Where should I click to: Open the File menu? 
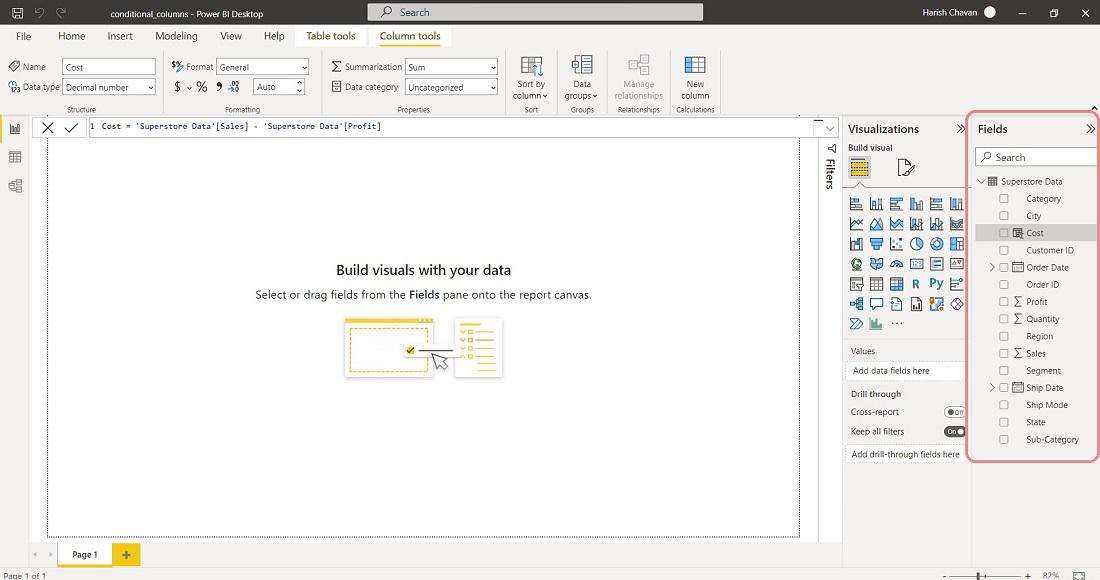pyautogui.click(x=23, y=36)
